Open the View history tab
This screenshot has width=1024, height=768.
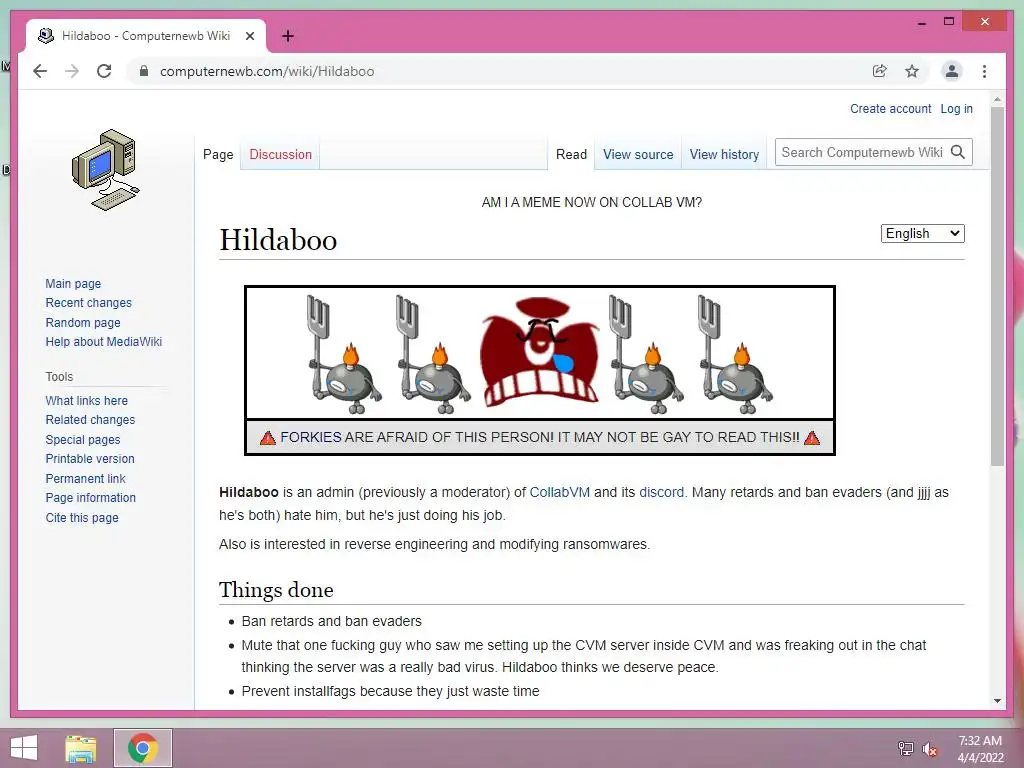[724, 155]
